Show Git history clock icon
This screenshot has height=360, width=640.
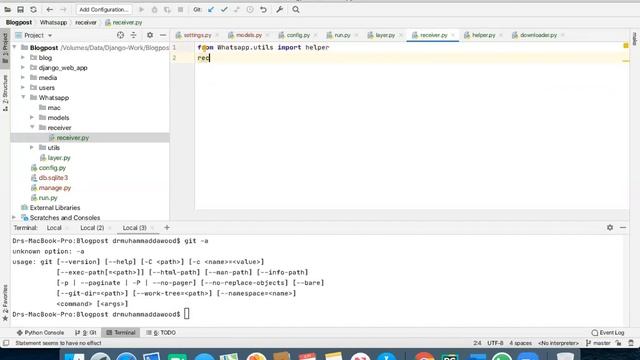click(250, 9)
